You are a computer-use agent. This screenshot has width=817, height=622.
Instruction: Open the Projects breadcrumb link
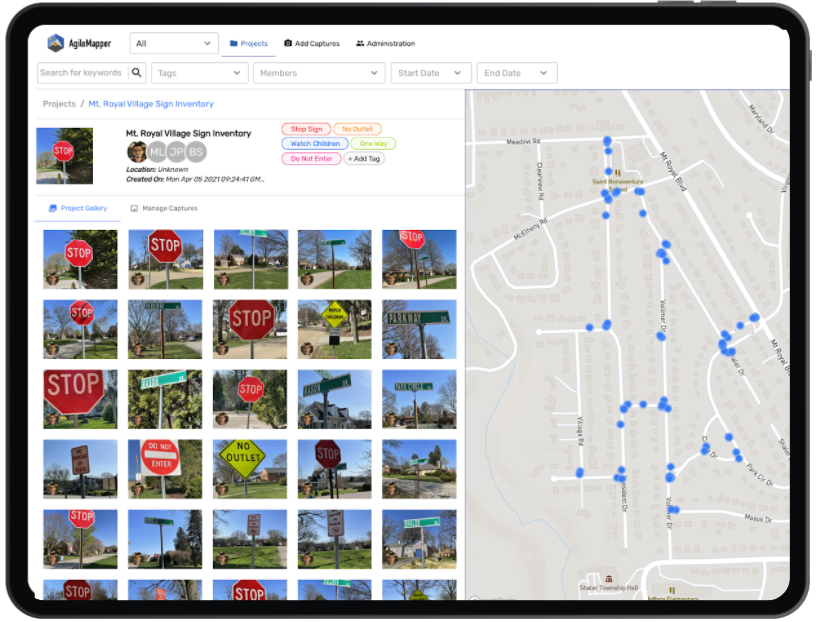tap(58, 103)
